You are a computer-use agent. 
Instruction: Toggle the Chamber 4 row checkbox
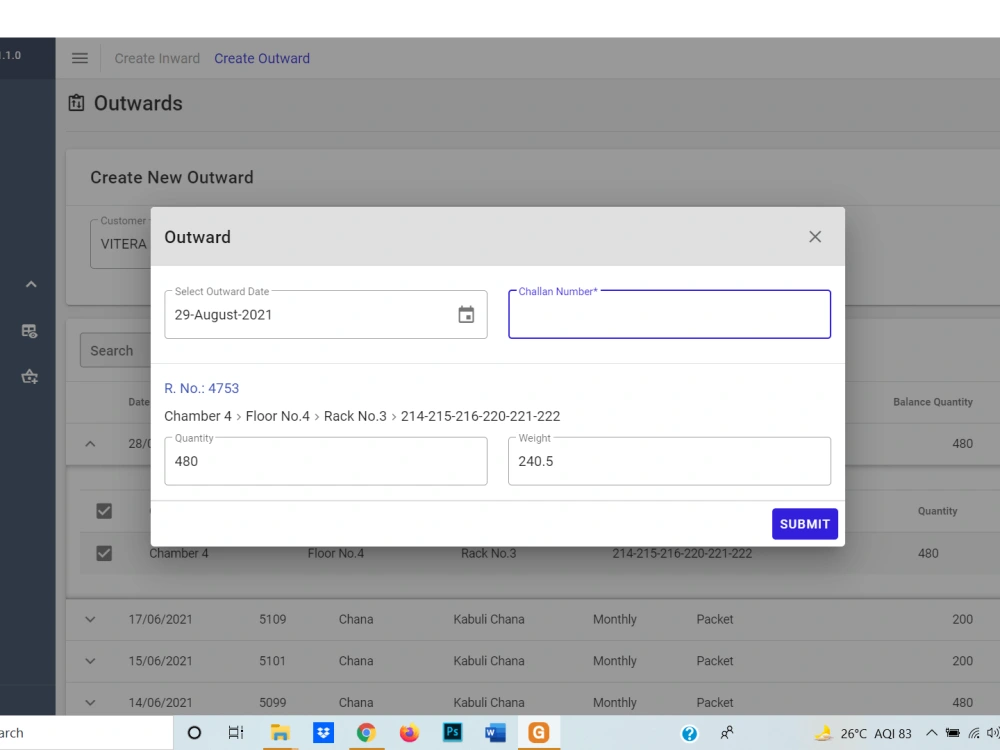104,553
